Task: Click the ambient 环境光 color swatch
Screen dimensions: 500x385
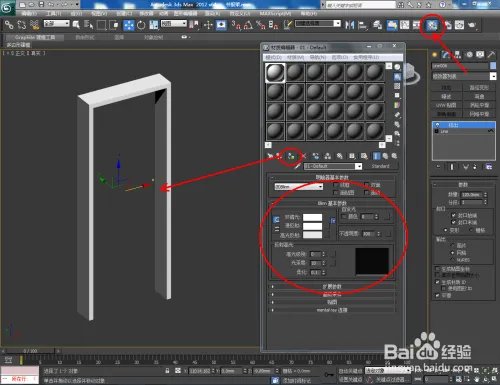Action: [312, 217]
